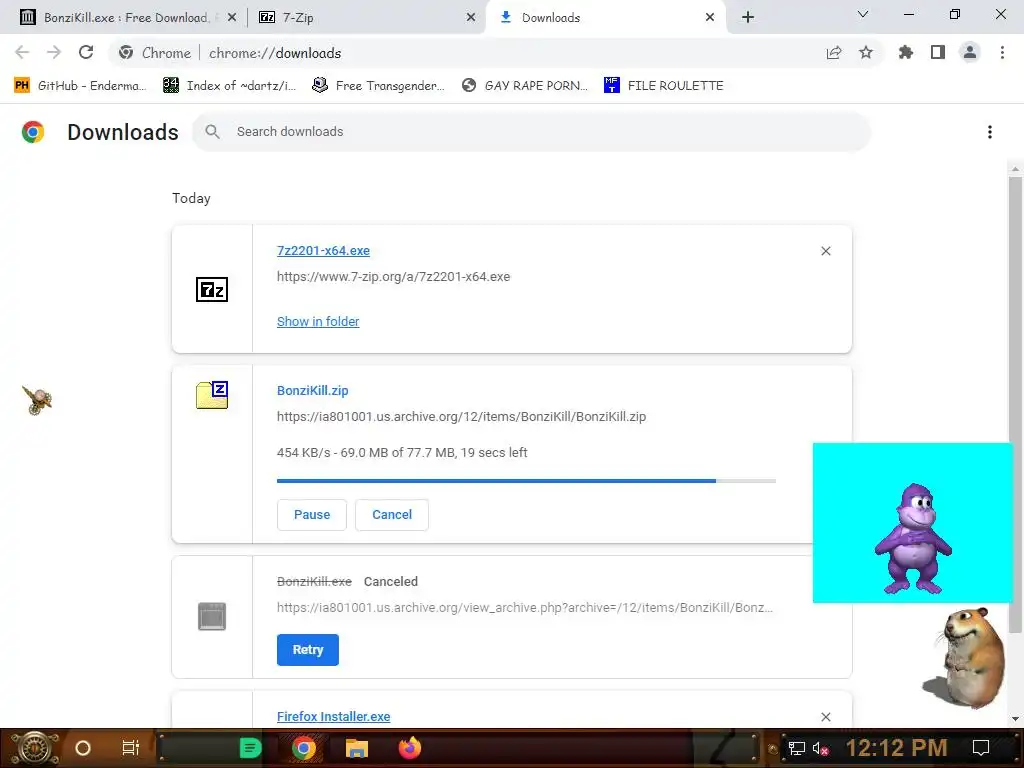Viewport: 1024px width, 768px height.
Task: Retry the canceled BonziKill.exe download
Action: pyautogui.click(x=308, y=650)
